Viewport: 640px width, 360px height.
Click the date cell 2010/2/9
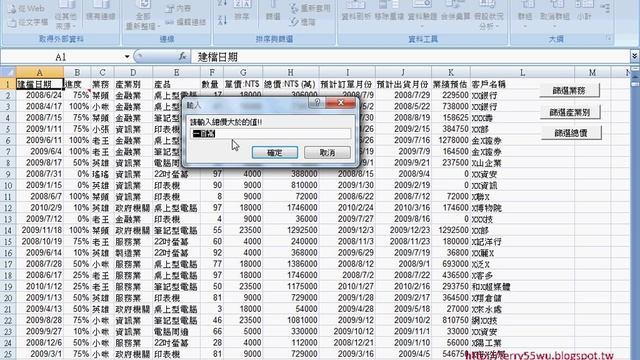pyautogui.click(x=40, y=208)
